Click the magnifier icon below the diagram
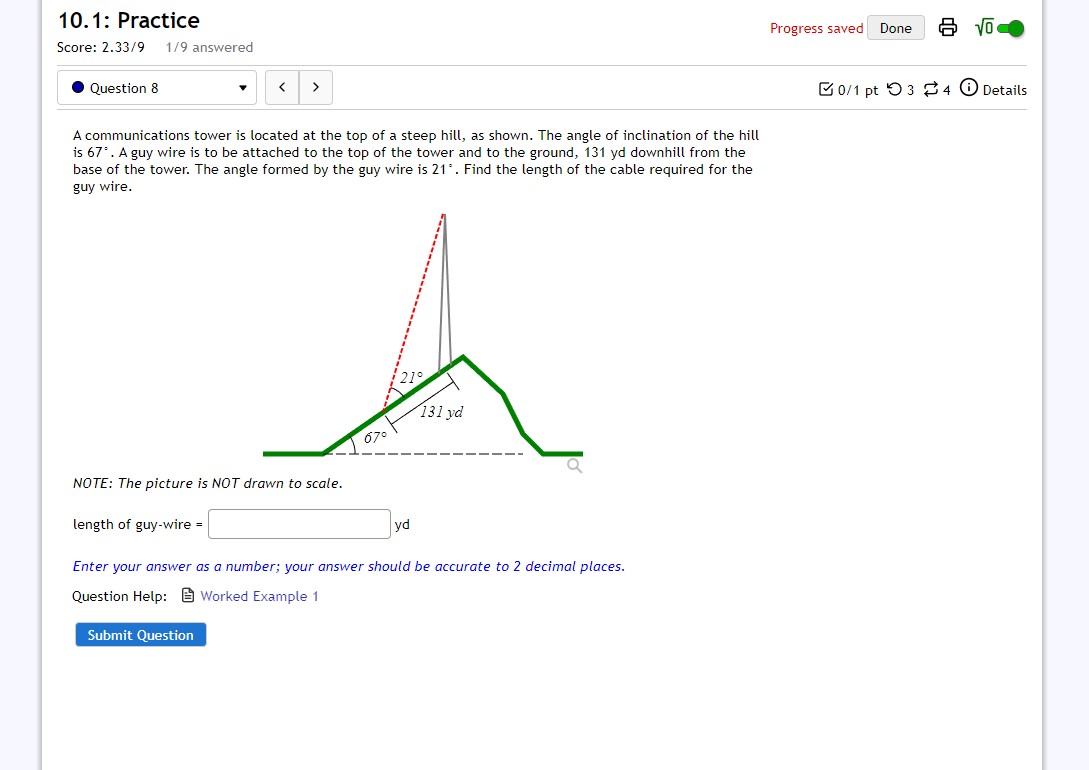 pos(572,465)
